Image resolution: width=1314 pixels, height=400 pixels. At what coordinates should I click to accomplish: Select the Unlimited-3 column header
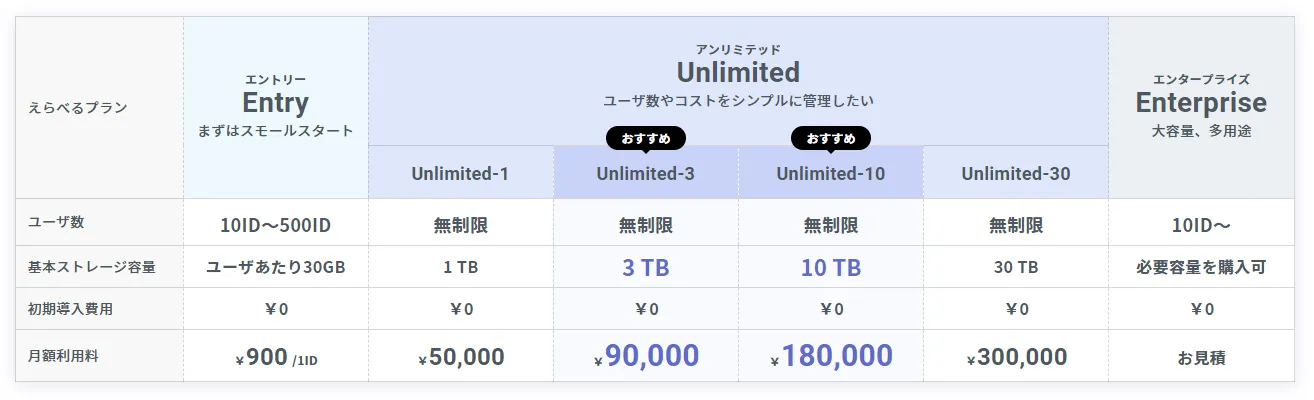tap(645, 173)
